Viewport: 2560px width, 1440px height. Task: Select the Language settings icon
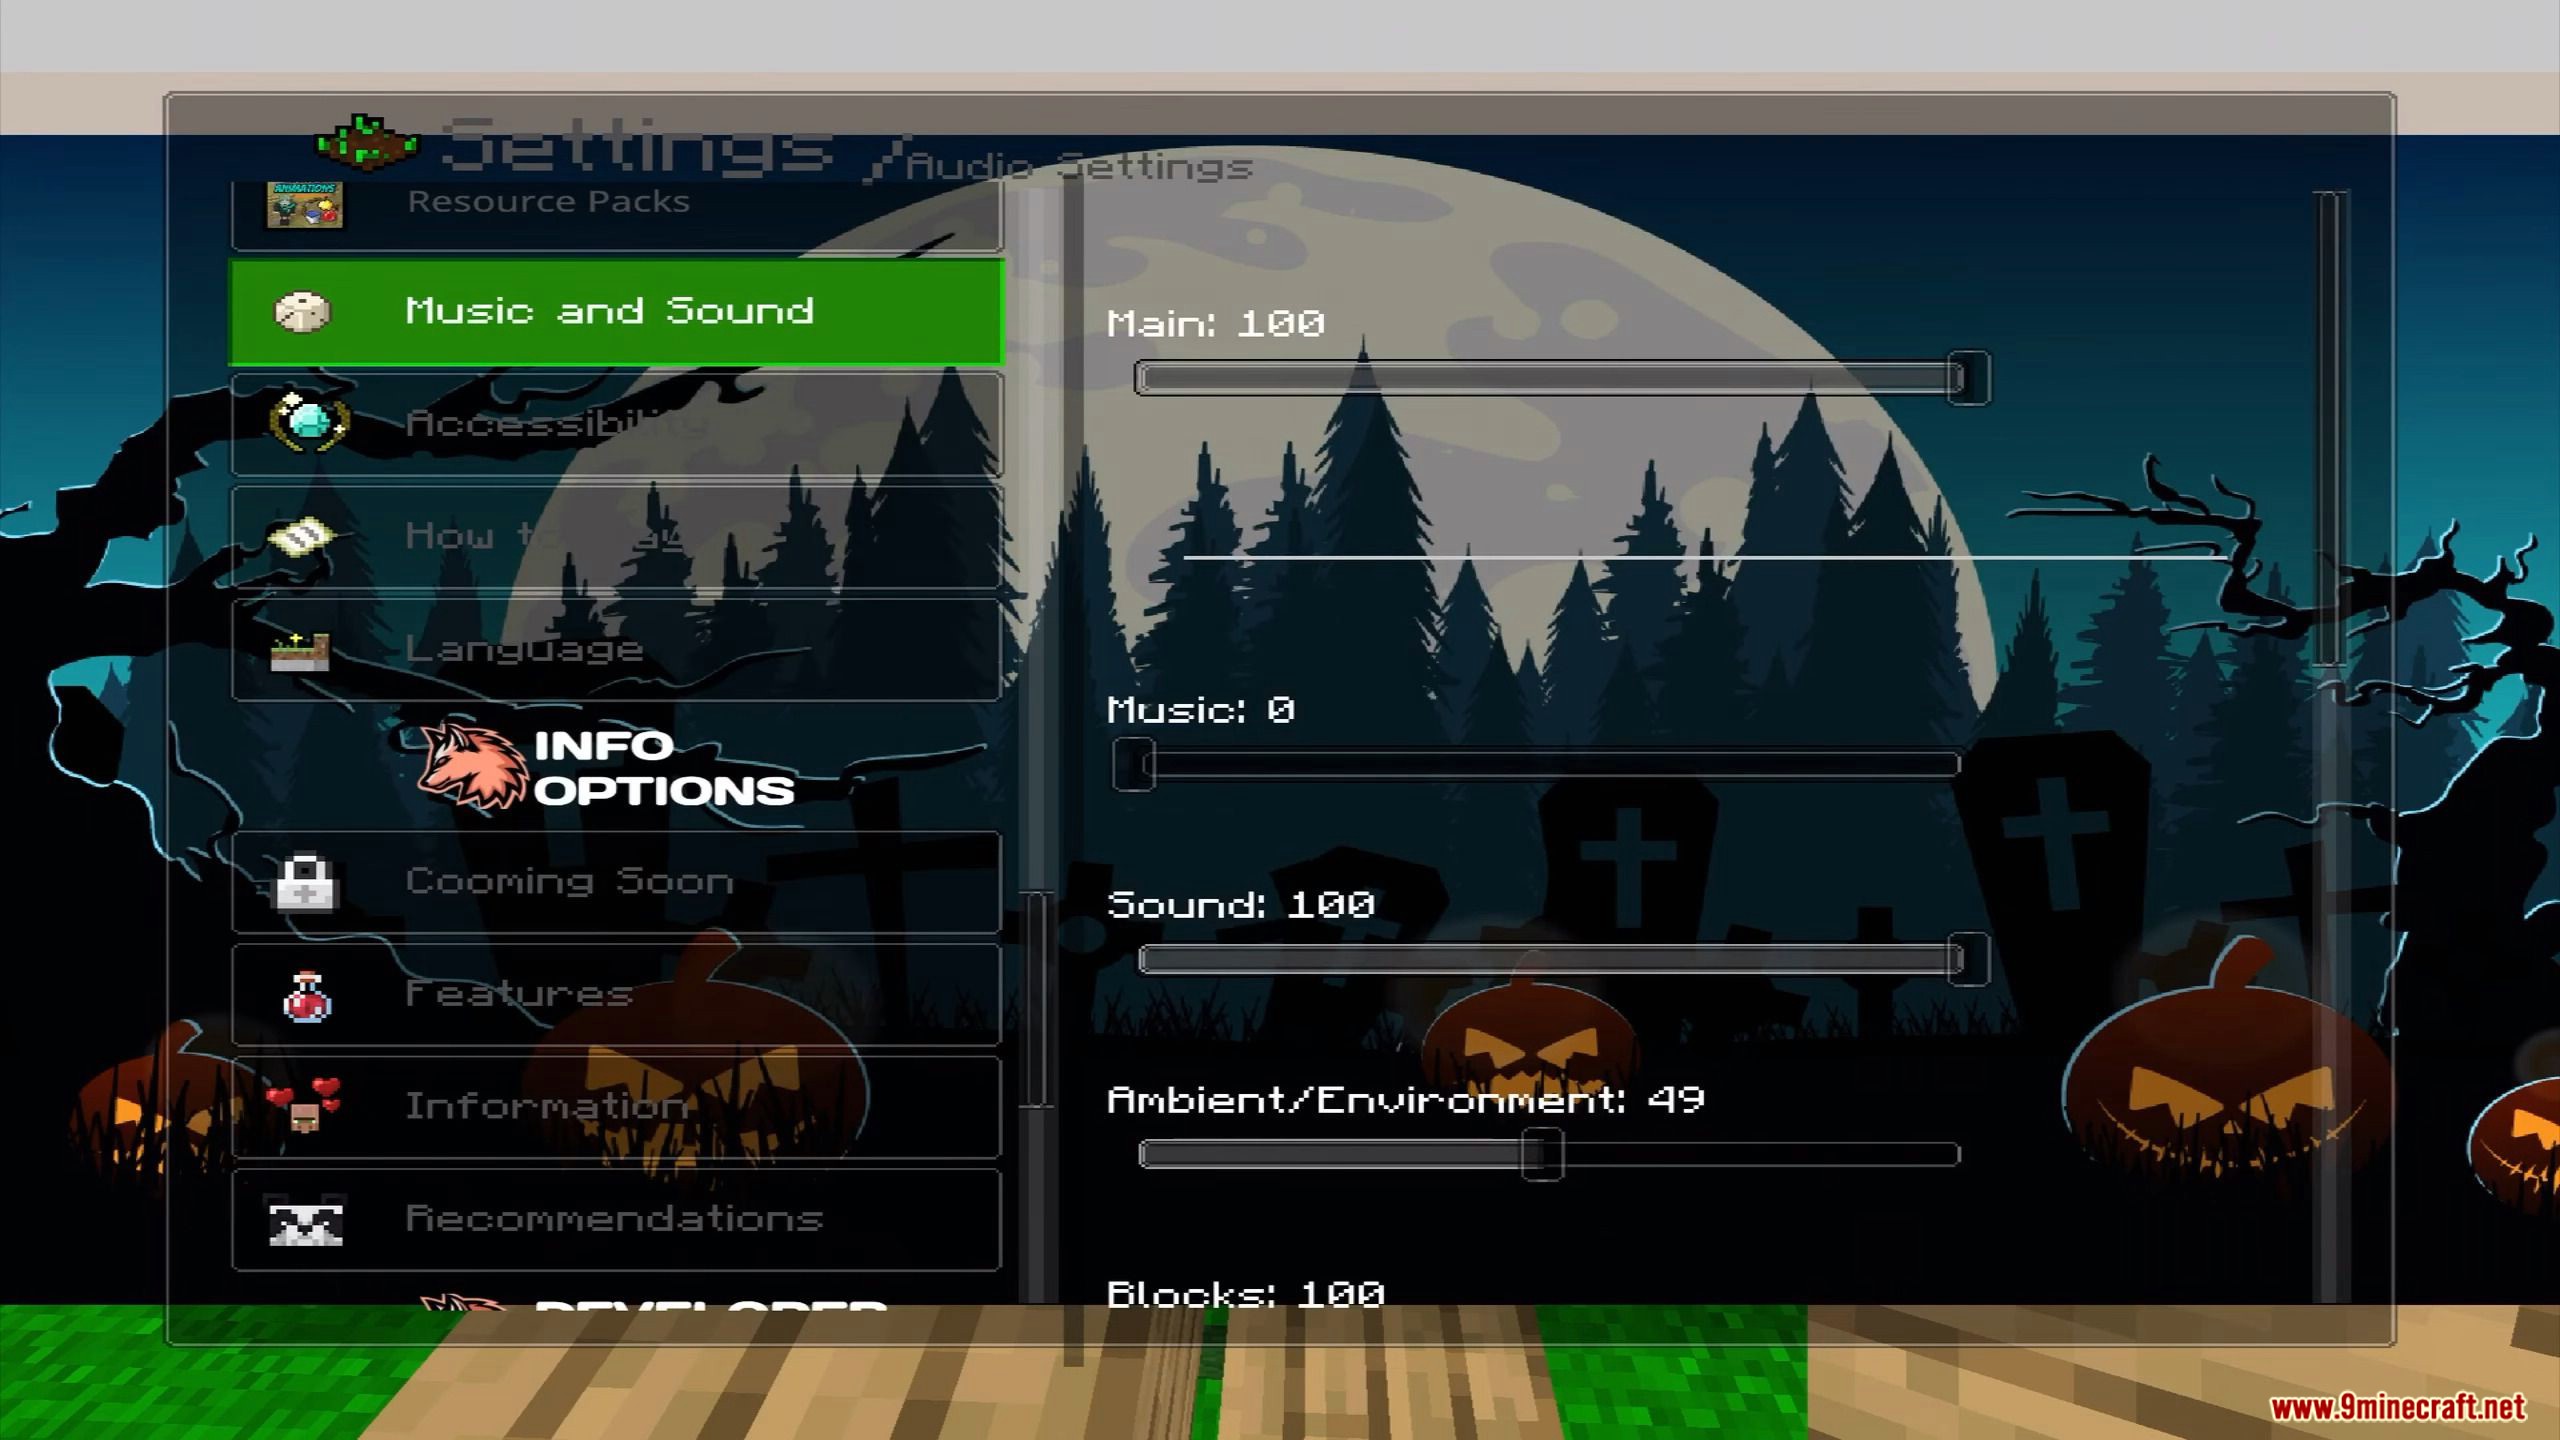(x=302, y=647)
